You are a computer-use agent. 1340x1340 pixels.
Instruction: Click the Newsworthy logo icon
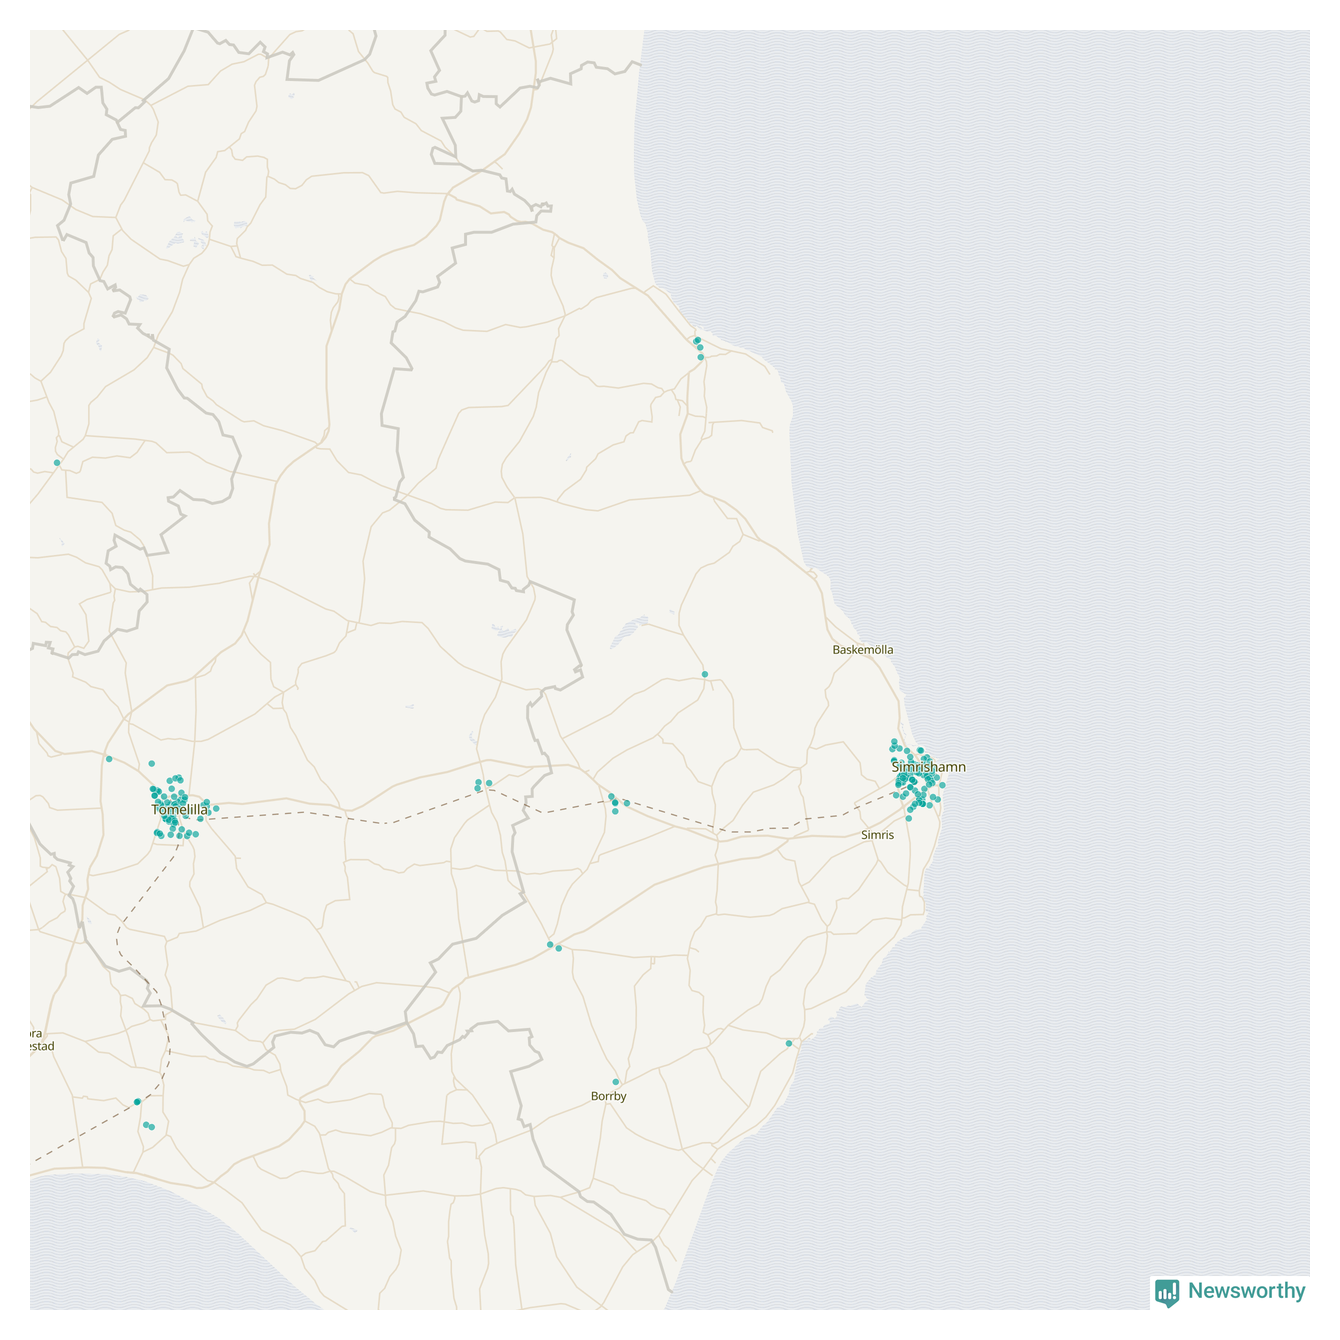coord(1166,1292)
